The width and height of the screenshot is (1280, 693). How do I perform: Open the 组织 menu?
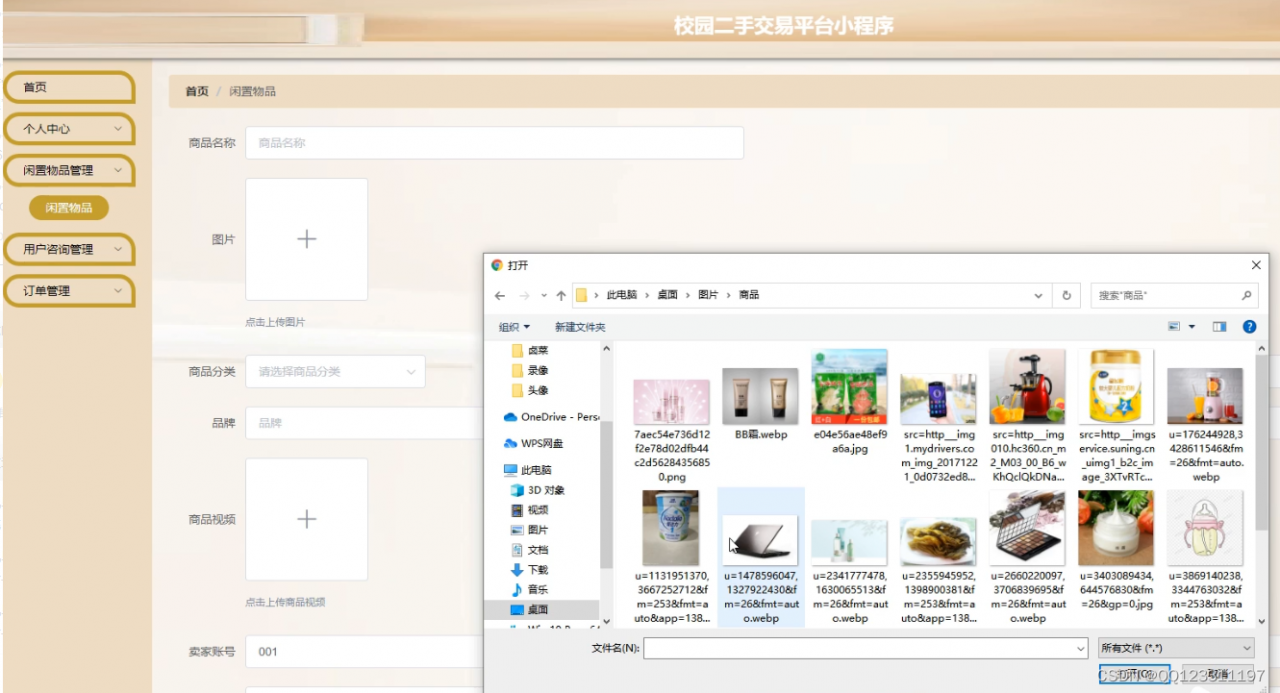click(x=514, y=327)
